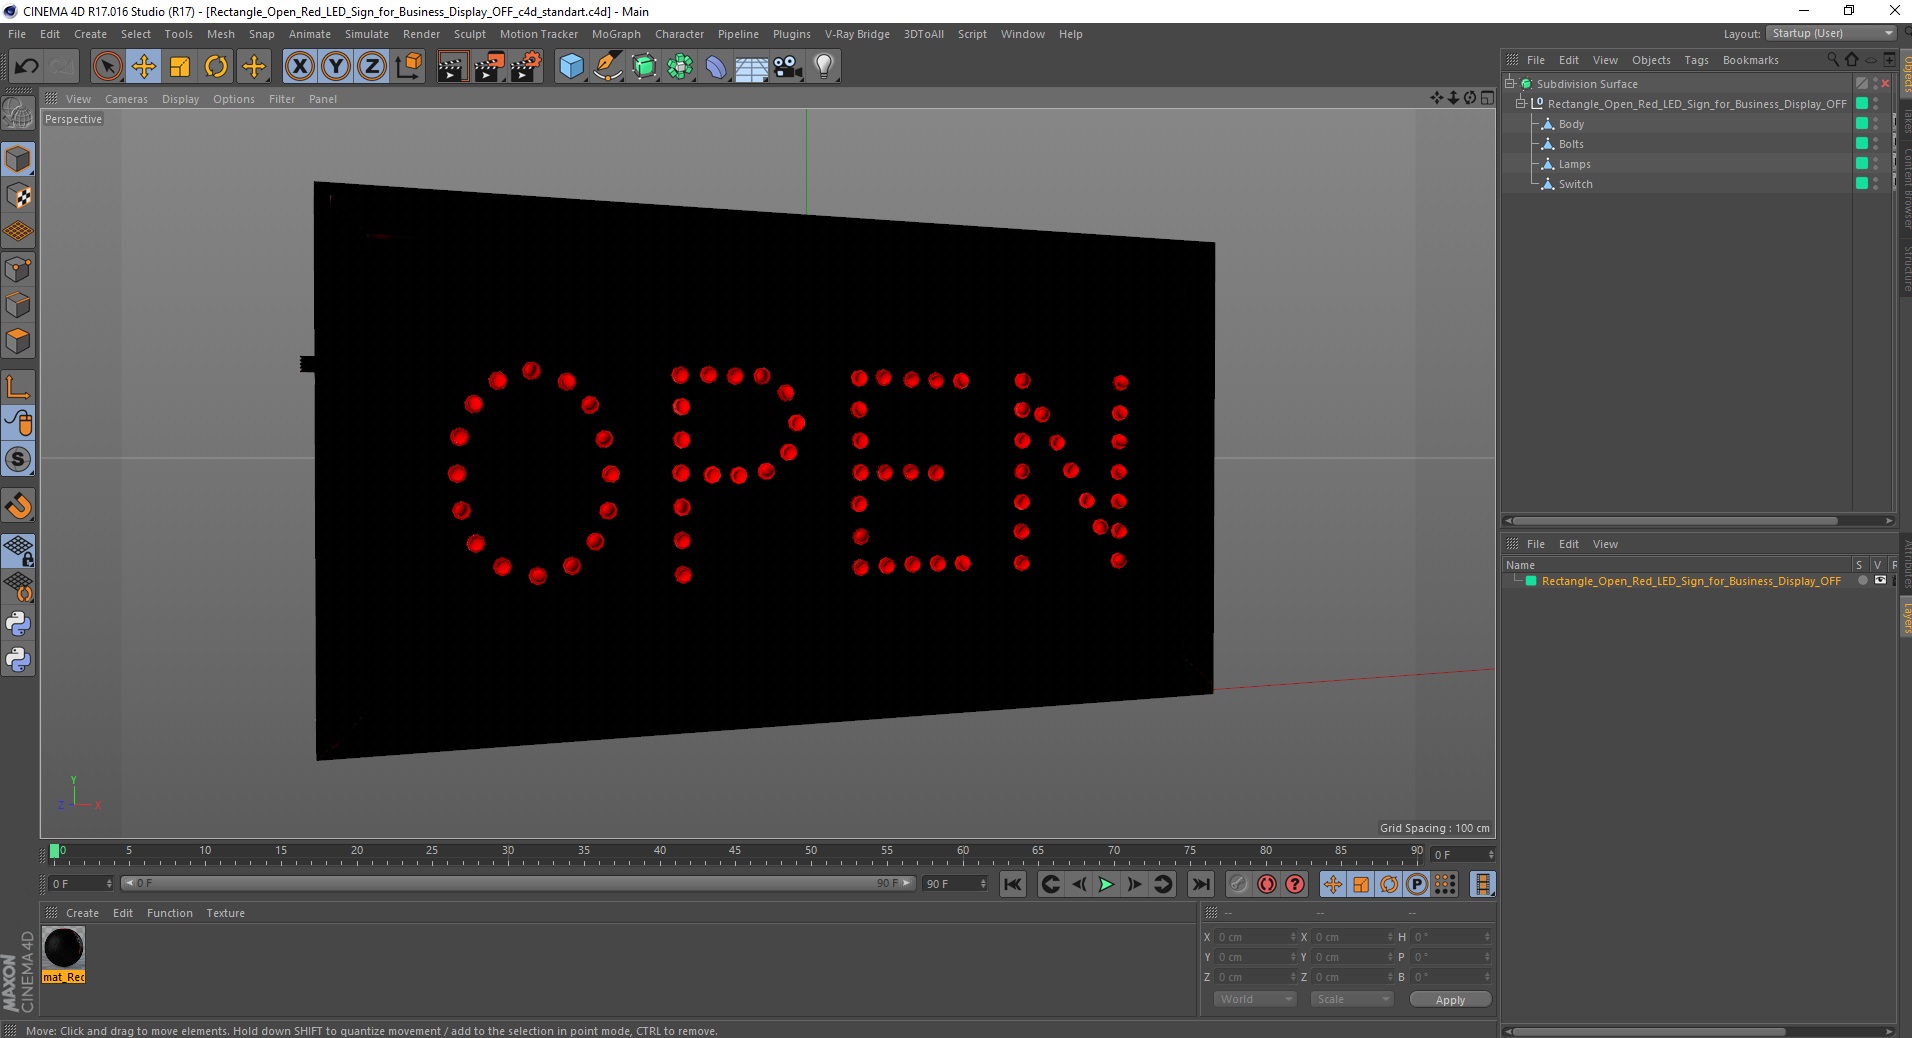Click the Apply button
This screenshot has height=1038, width=1912.
click(1450, 1000)
